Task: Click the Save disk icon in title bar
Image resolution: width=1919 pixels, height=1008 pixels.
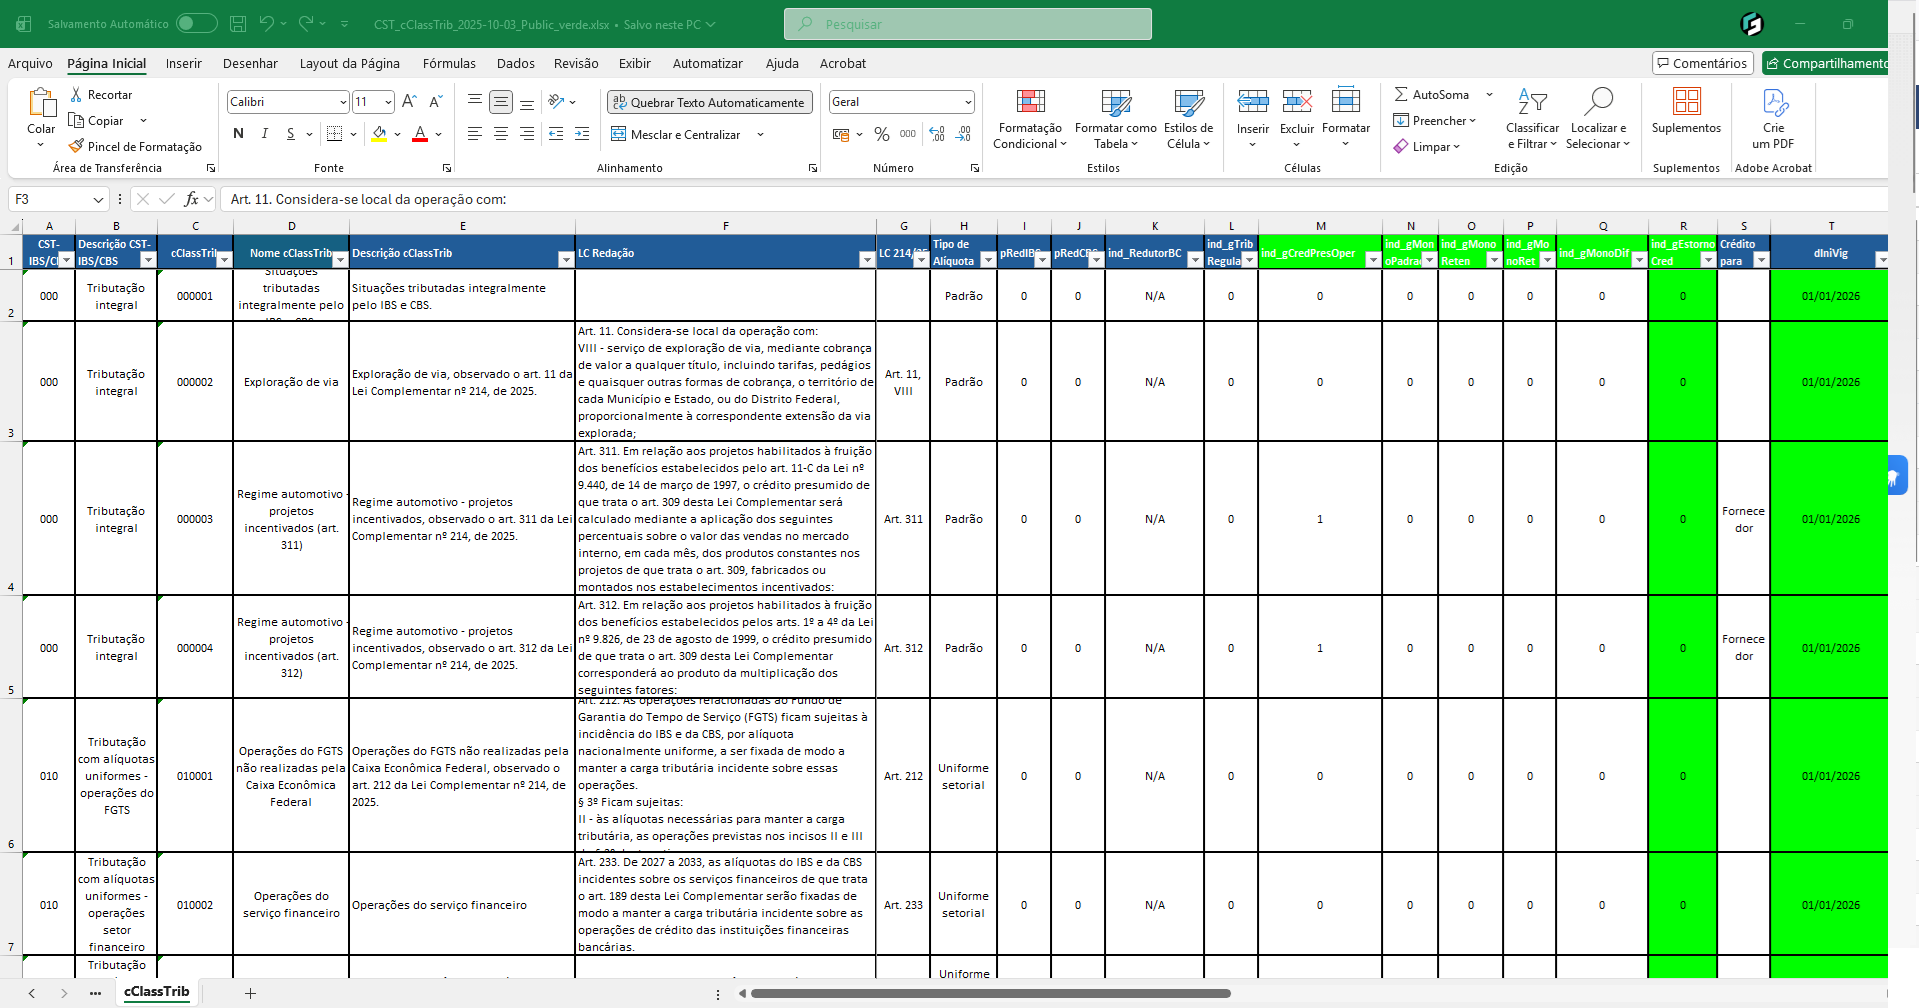Action: 238,24
